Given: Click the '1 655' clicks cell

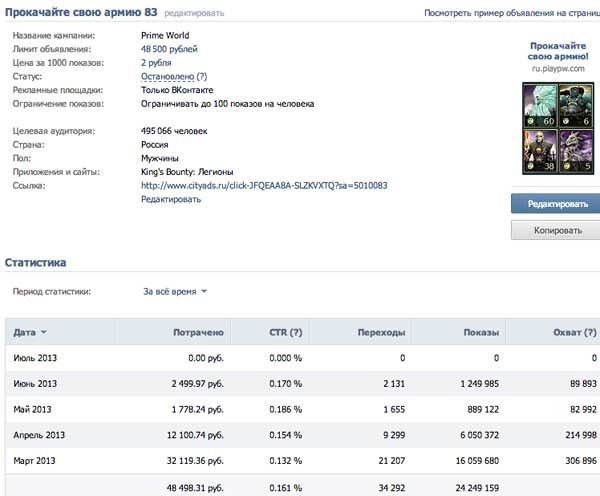Looking at the screenshot, I should tap(394, 410).
